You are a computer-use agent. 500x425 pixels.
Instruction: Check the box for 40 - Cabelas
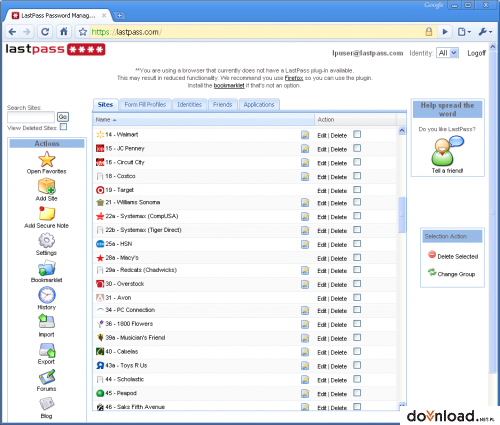357,351
